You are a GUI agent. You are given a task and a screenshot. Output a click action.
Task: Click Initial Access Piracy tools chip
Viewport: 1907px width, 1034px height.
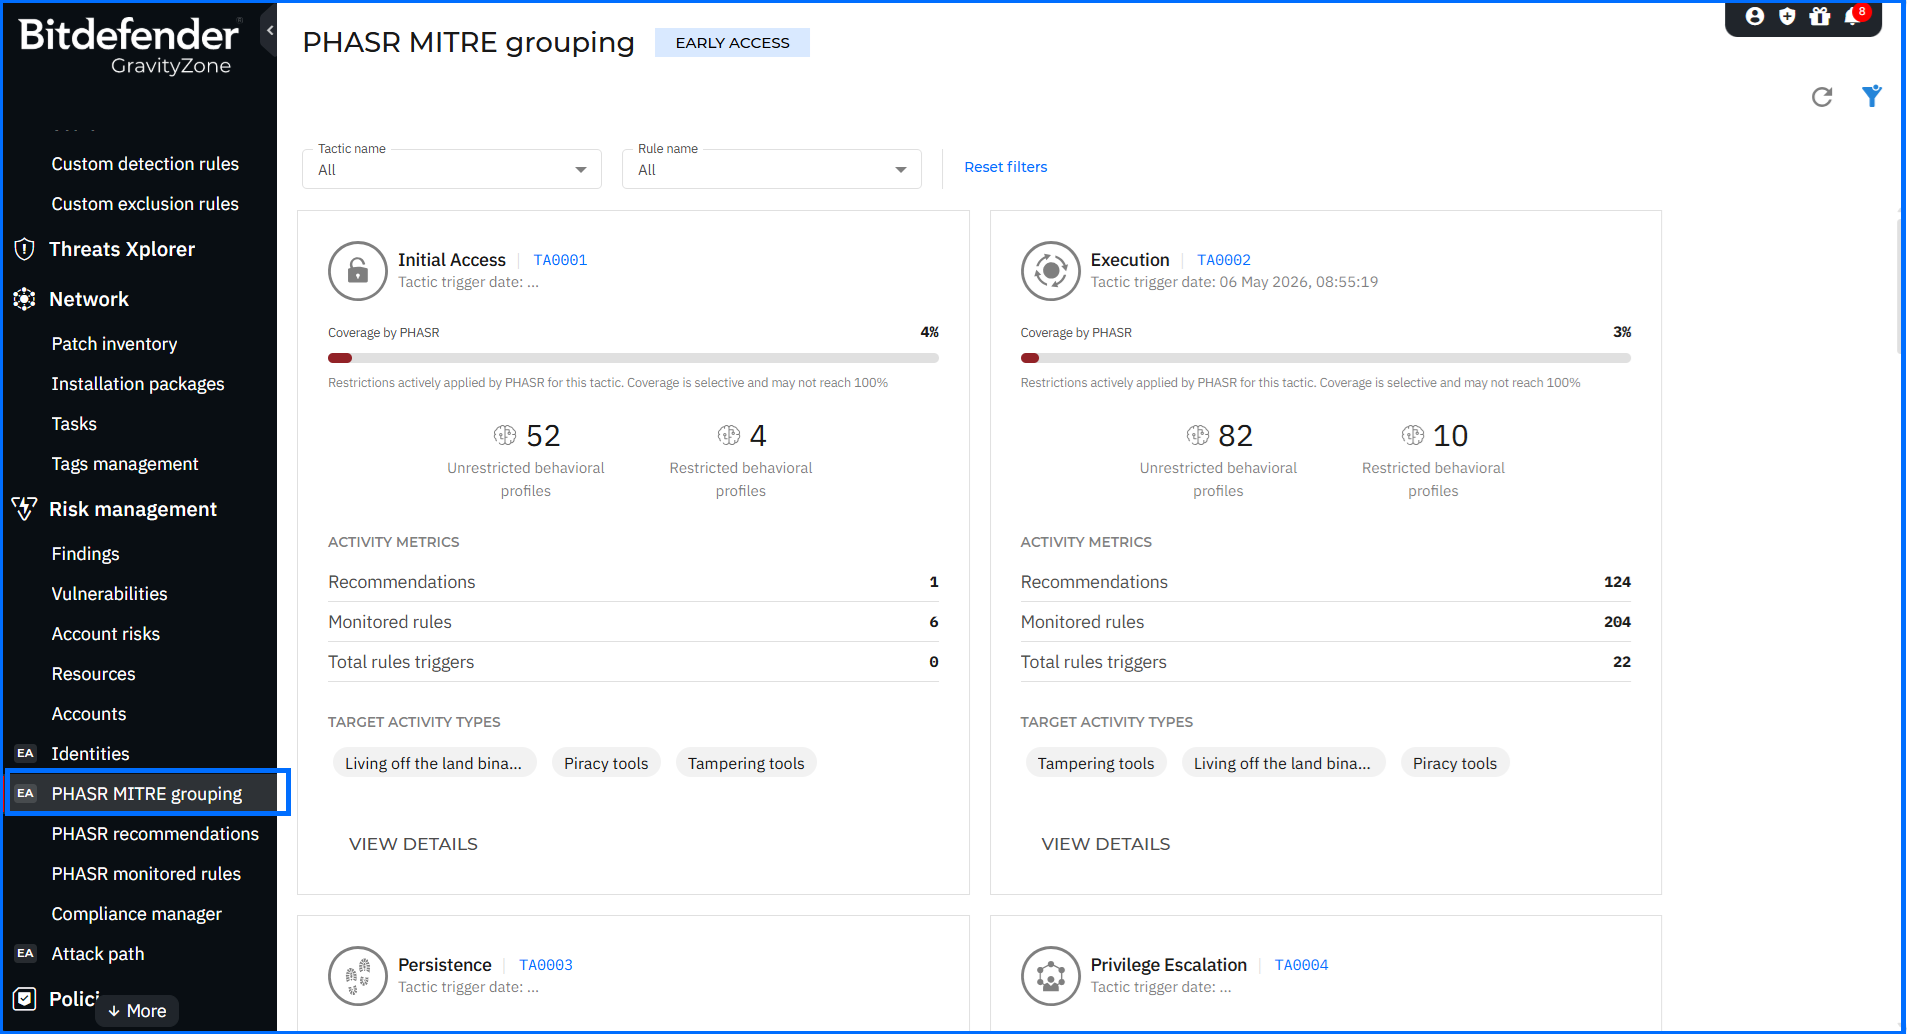coord(606,763)
